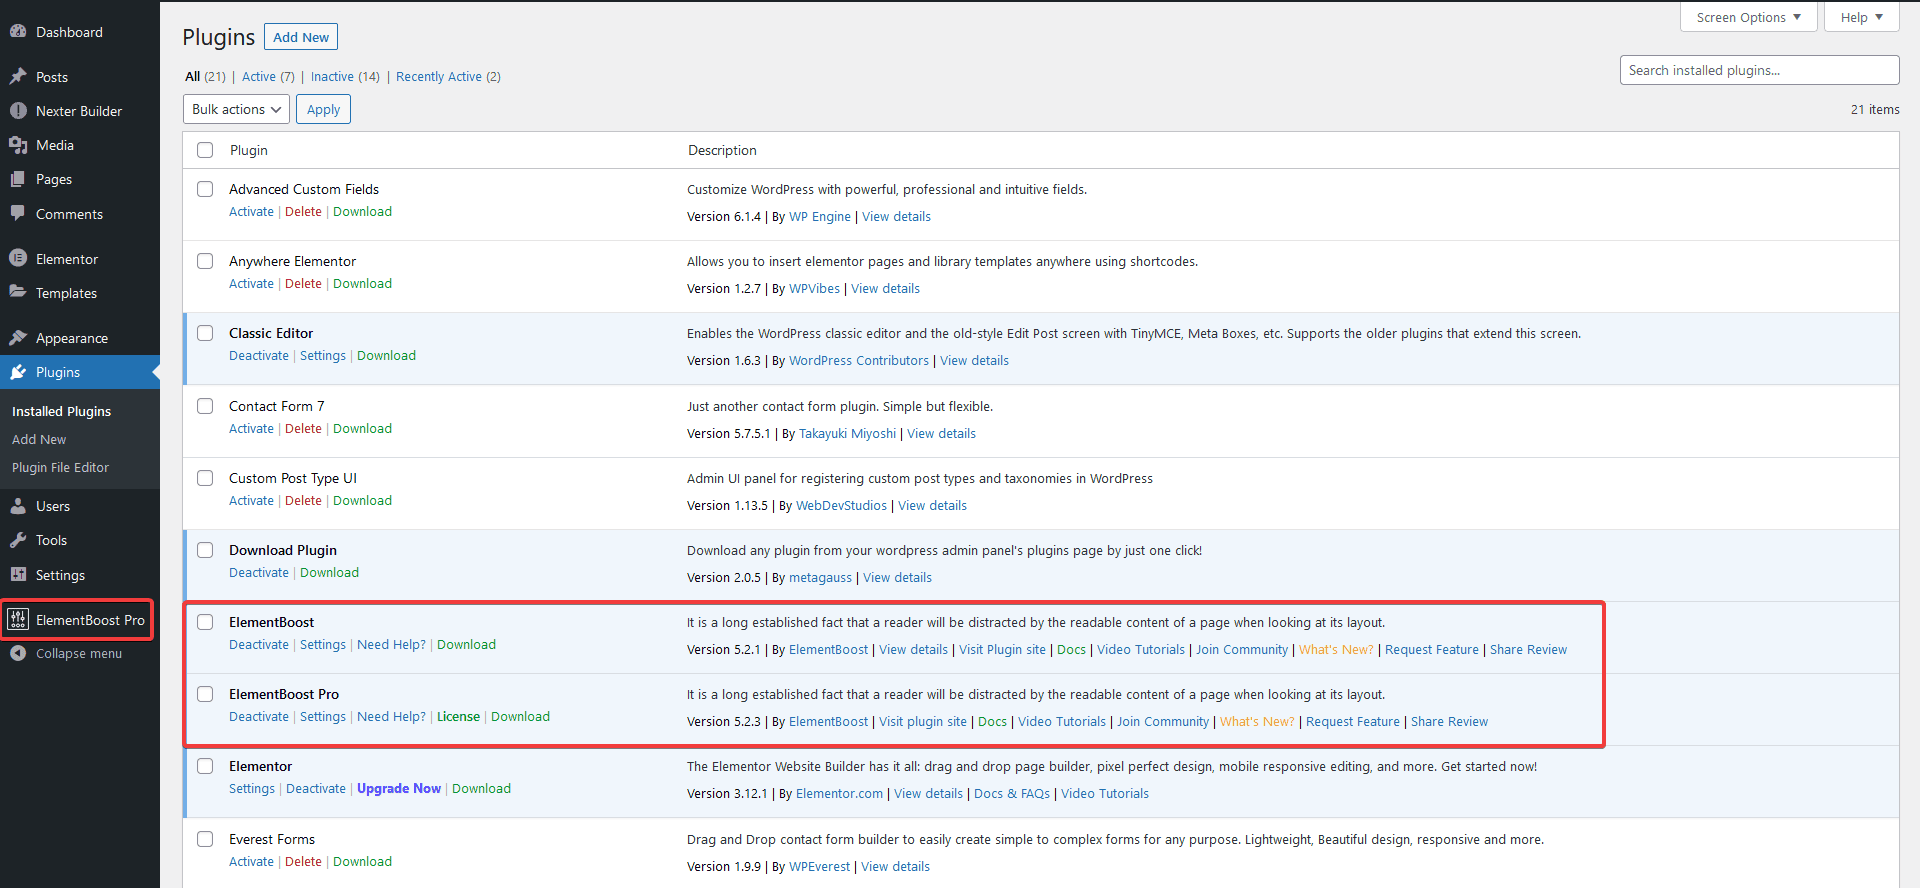
Task: Check the Anywhere Elementor checkbox
Action: [x=205, y=261]
